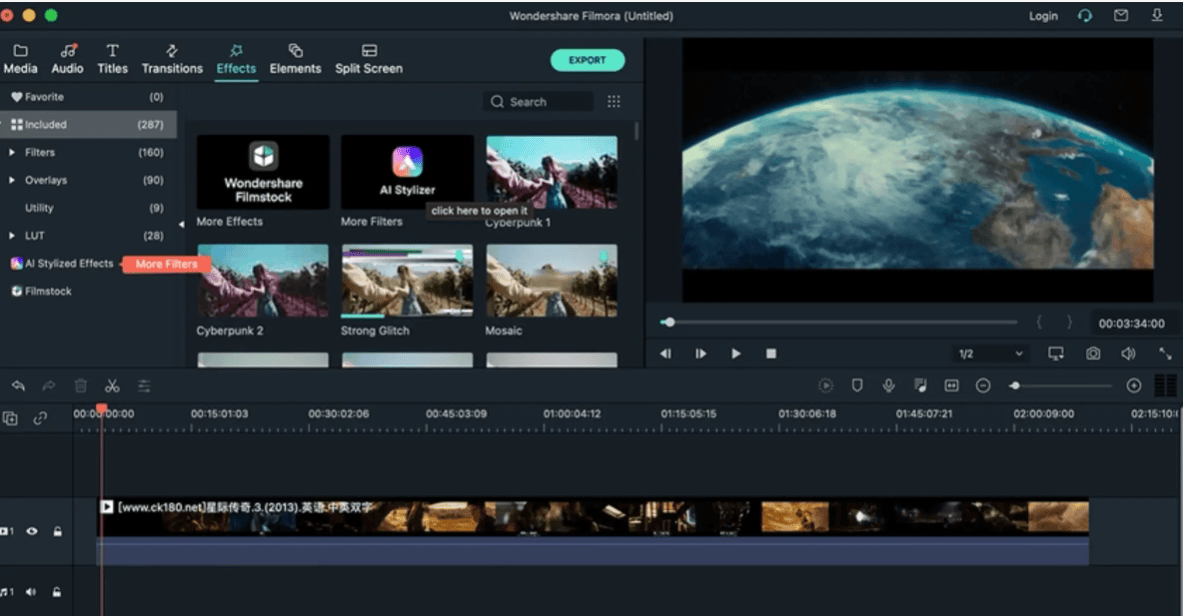Click the Login link
The height and width of the screenshot is (616, 1183).
pos(1042,15)
